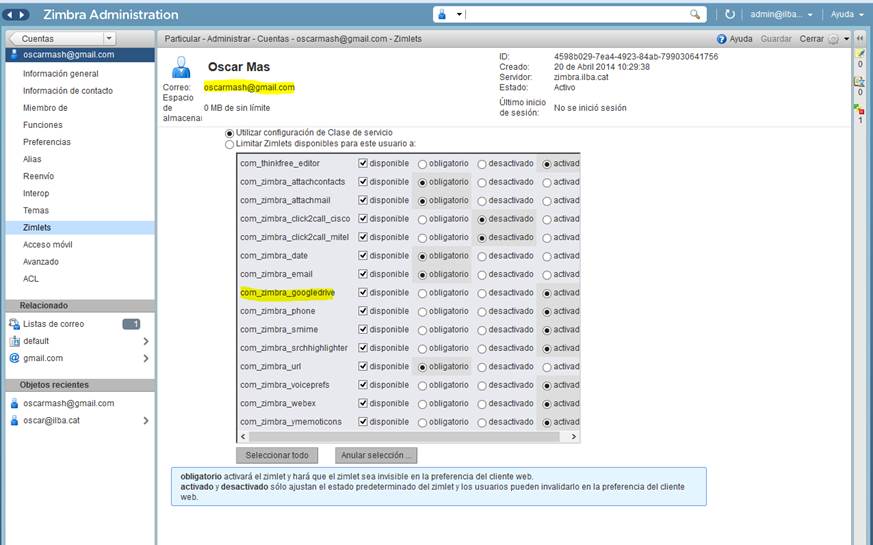Viewport: 873px width, 545px height.
Task: Expand the gmail.com related item chevron
Action: coord(146,358)
